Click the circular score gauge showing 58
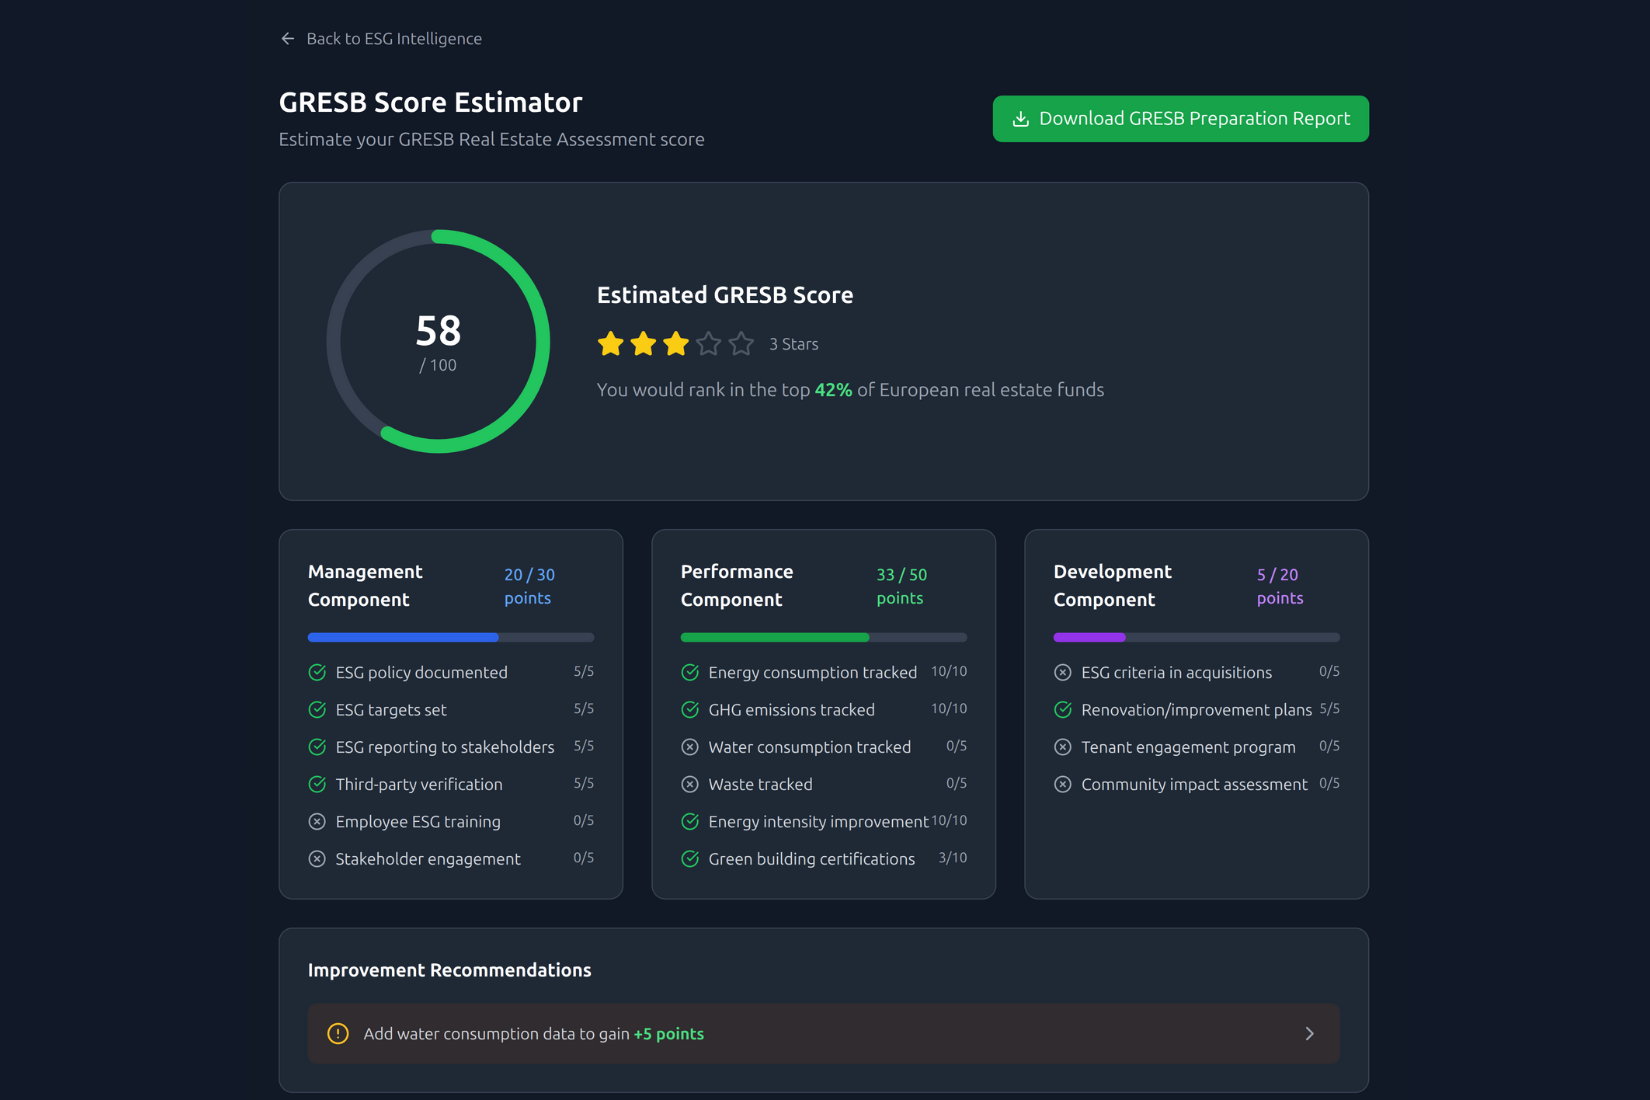This screenshot has width=1650, height=1100. 438,342
